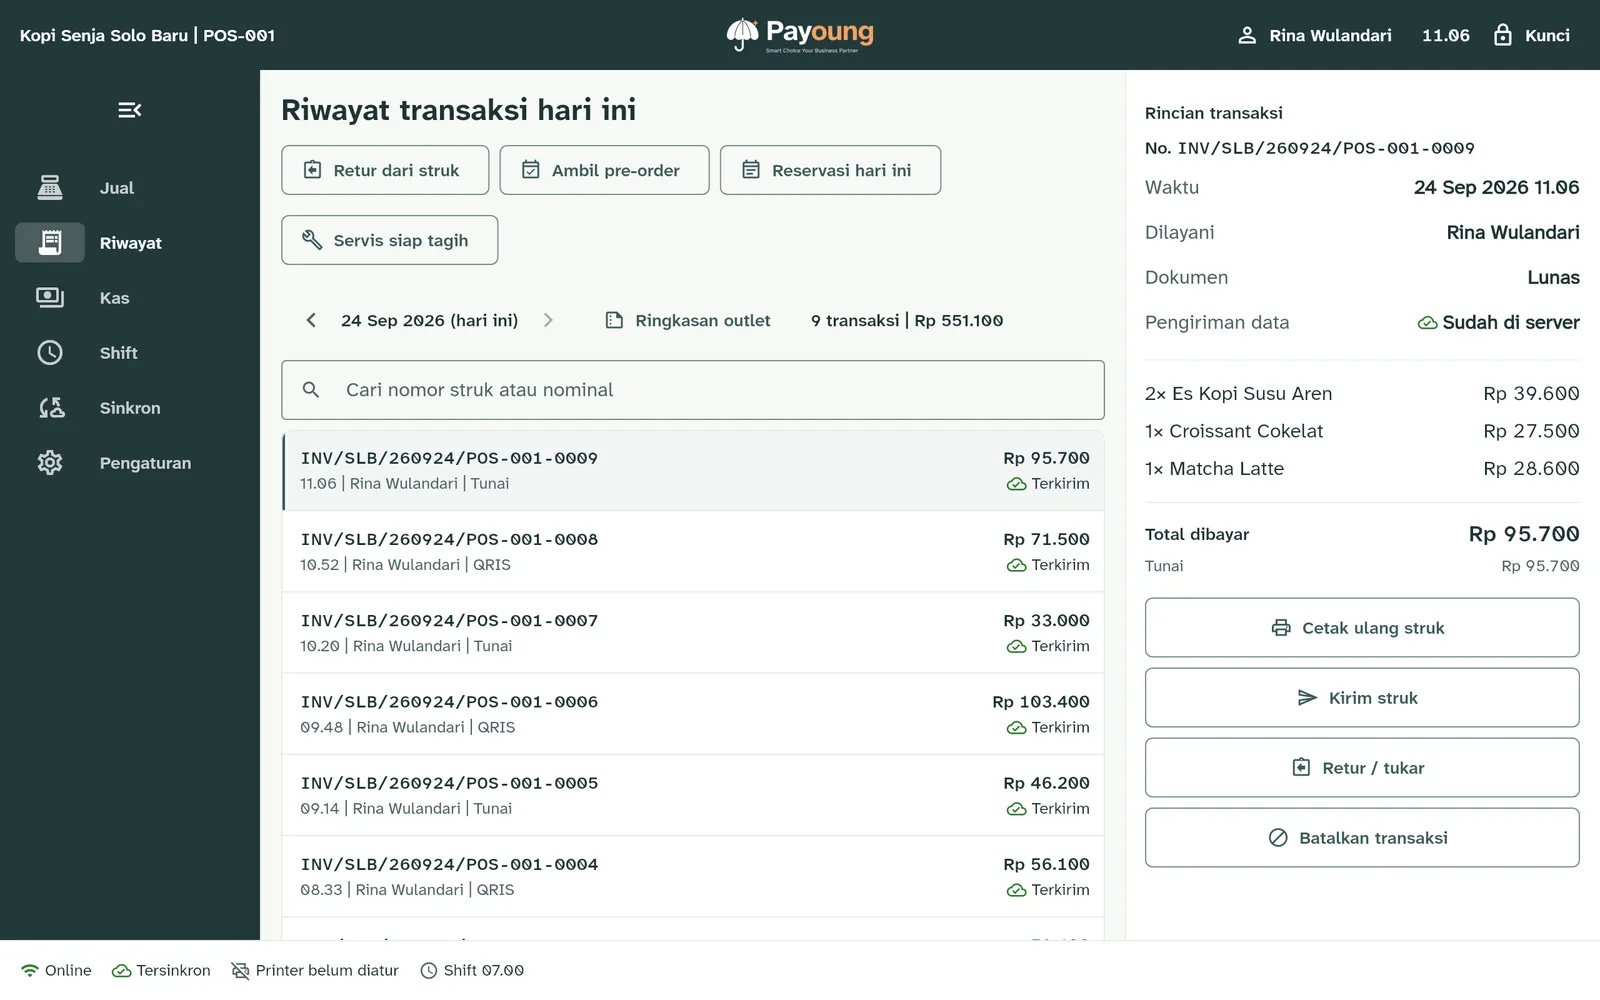Screen dimensions: 1600x1000
Task: Click Servis siap tagih button
Action: (390, 240)
